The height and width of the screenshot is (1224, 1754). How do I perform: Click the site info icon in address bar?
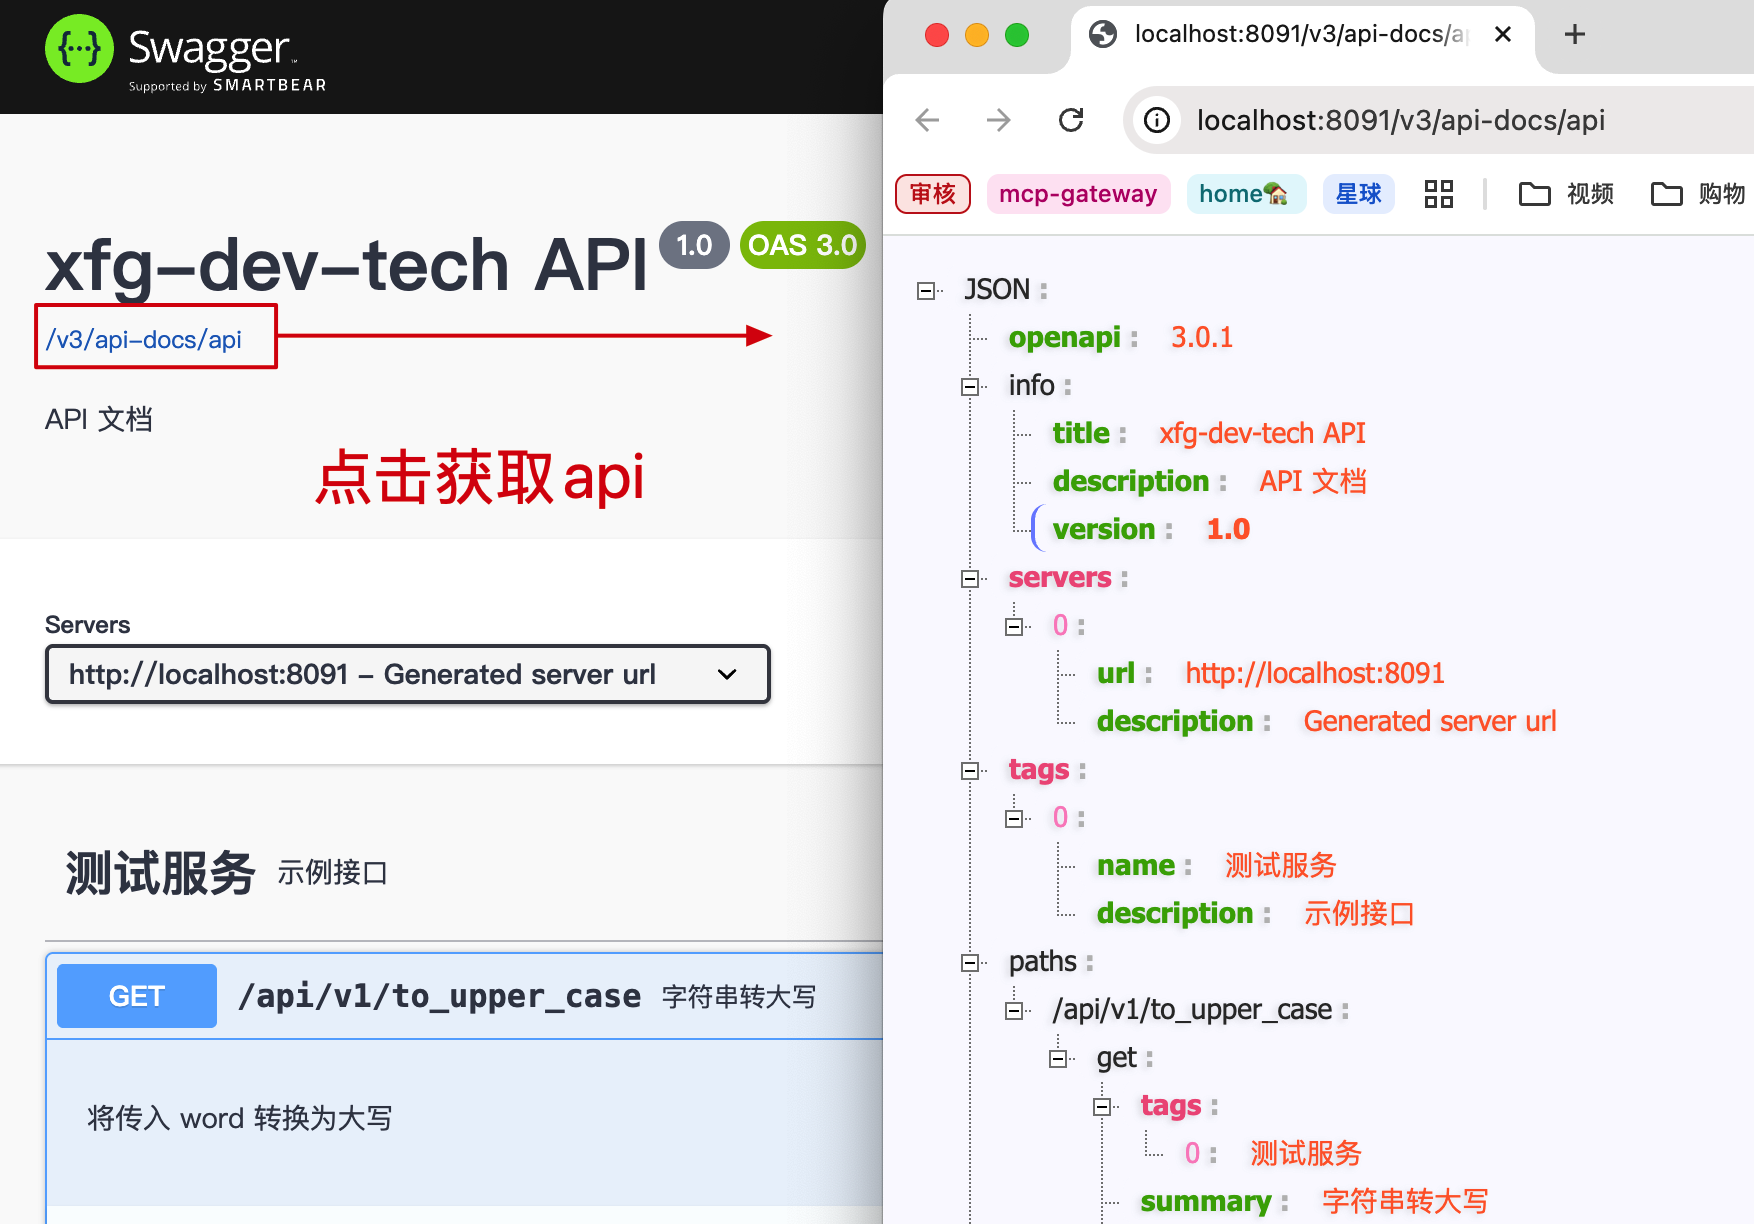1157,121
